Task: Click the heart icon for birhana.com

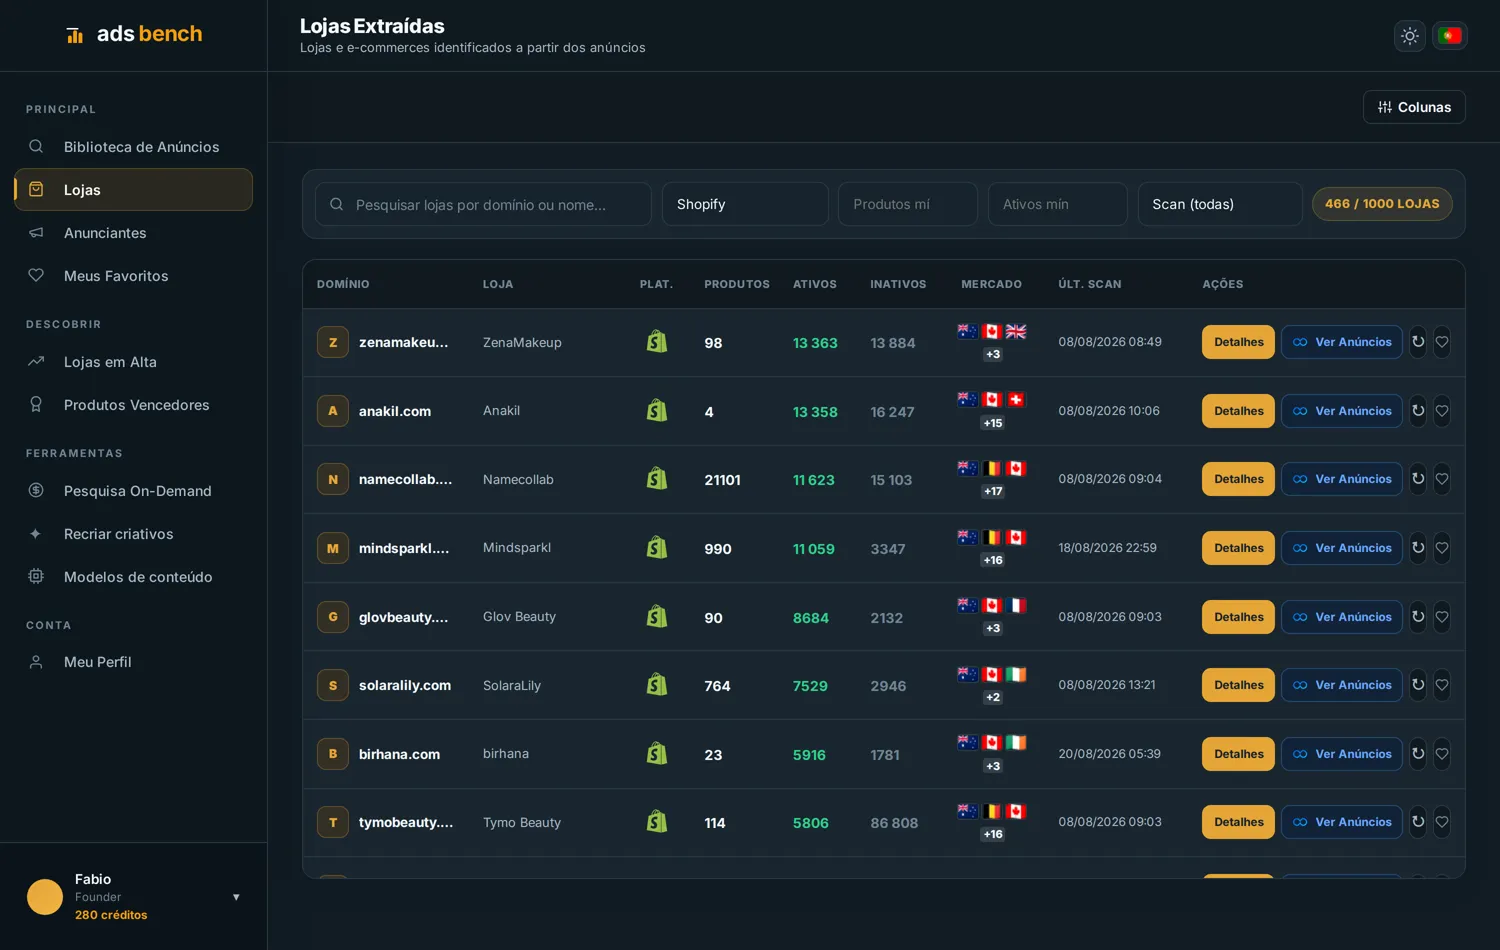Action: (x=1442, y=754)
